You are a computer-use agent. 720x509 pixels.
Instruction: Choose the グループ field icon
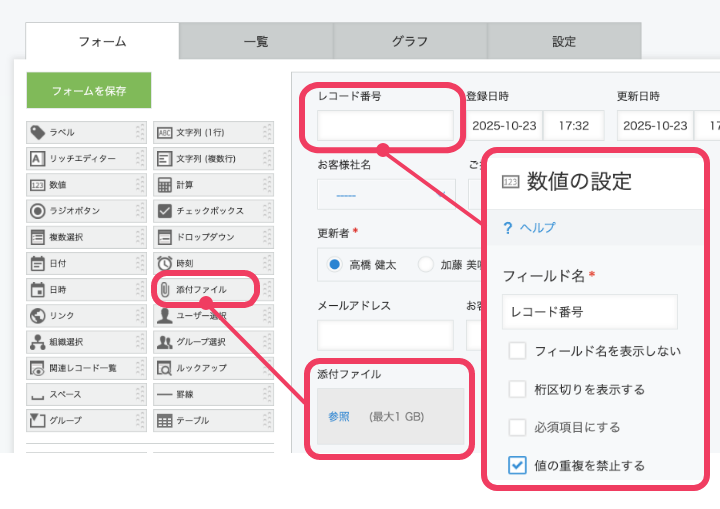click(x=37, y=420)
